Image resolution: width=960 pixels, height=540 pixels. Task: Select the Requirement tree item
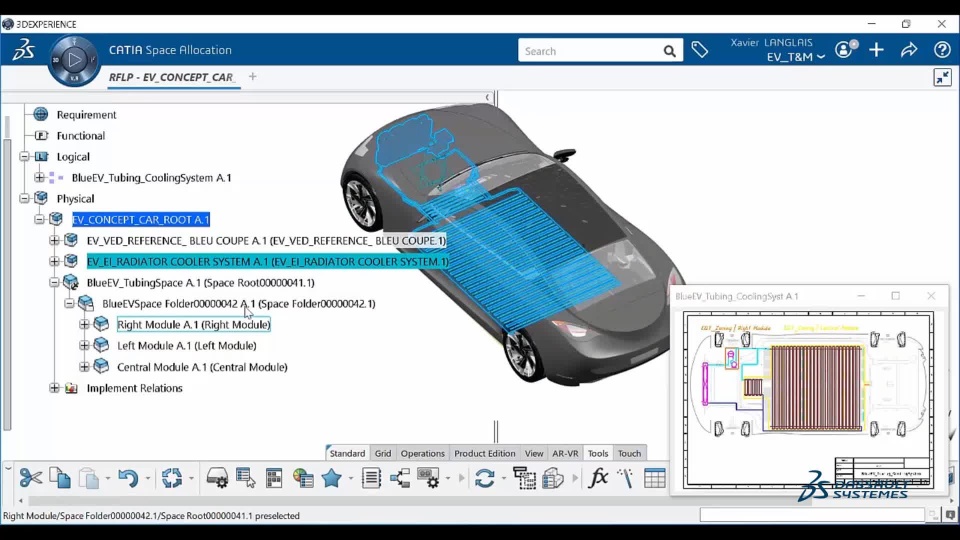click(x=86, y=114)
